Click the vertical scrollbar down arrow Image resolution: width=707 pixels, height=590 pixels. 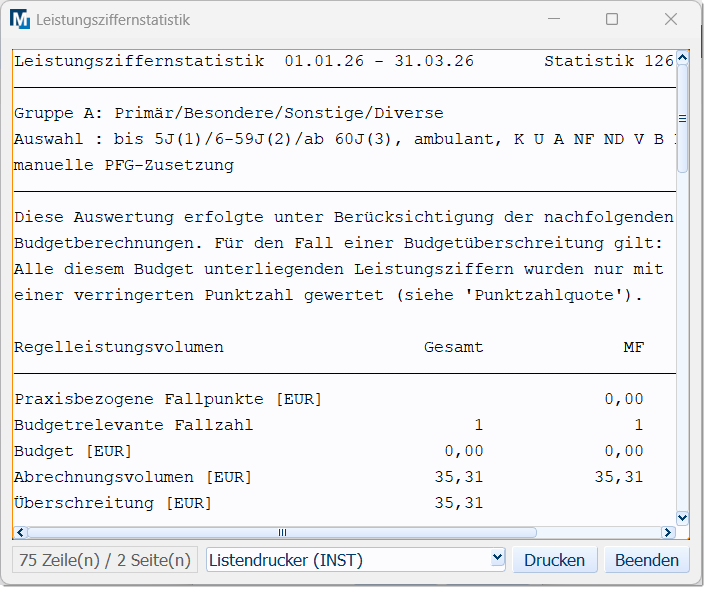pos(685,520)
